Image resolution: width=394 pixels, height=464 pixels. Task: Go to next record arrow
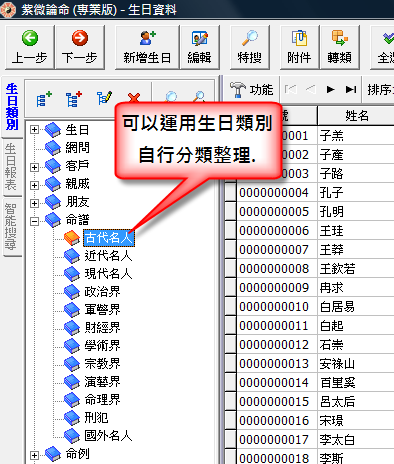click(x=330, y=89)
